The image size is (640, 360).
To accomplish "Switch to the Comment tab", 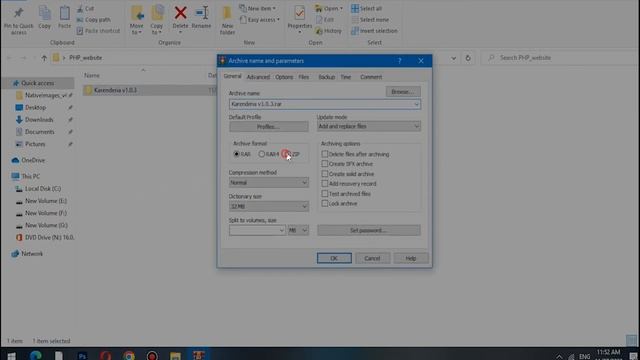I will click(x=371, y=77).
